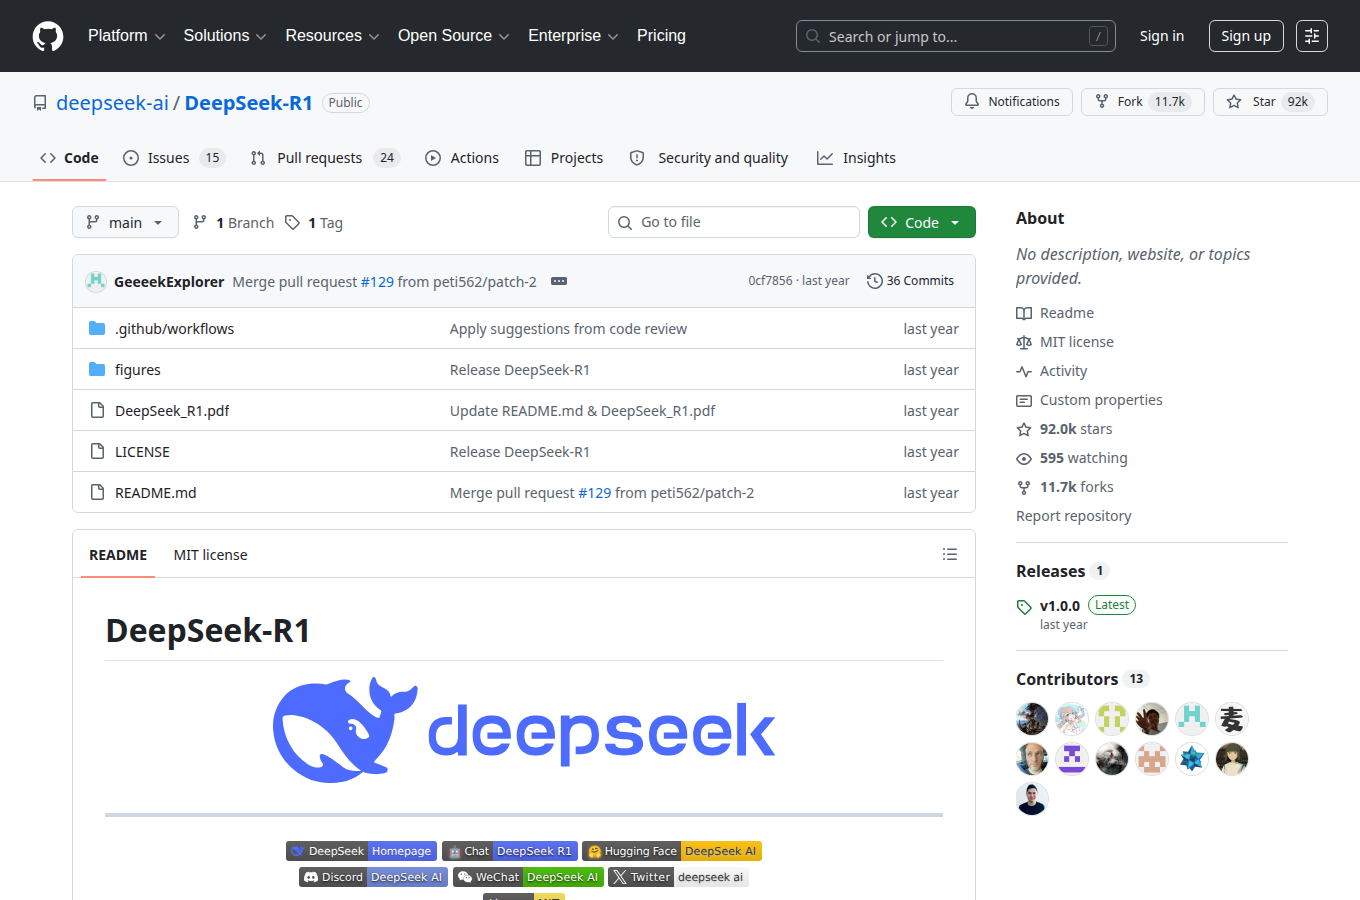Switch to the Actions tab
The width and height of the screenshot is (1360, 900).
(x=462, y=158)
